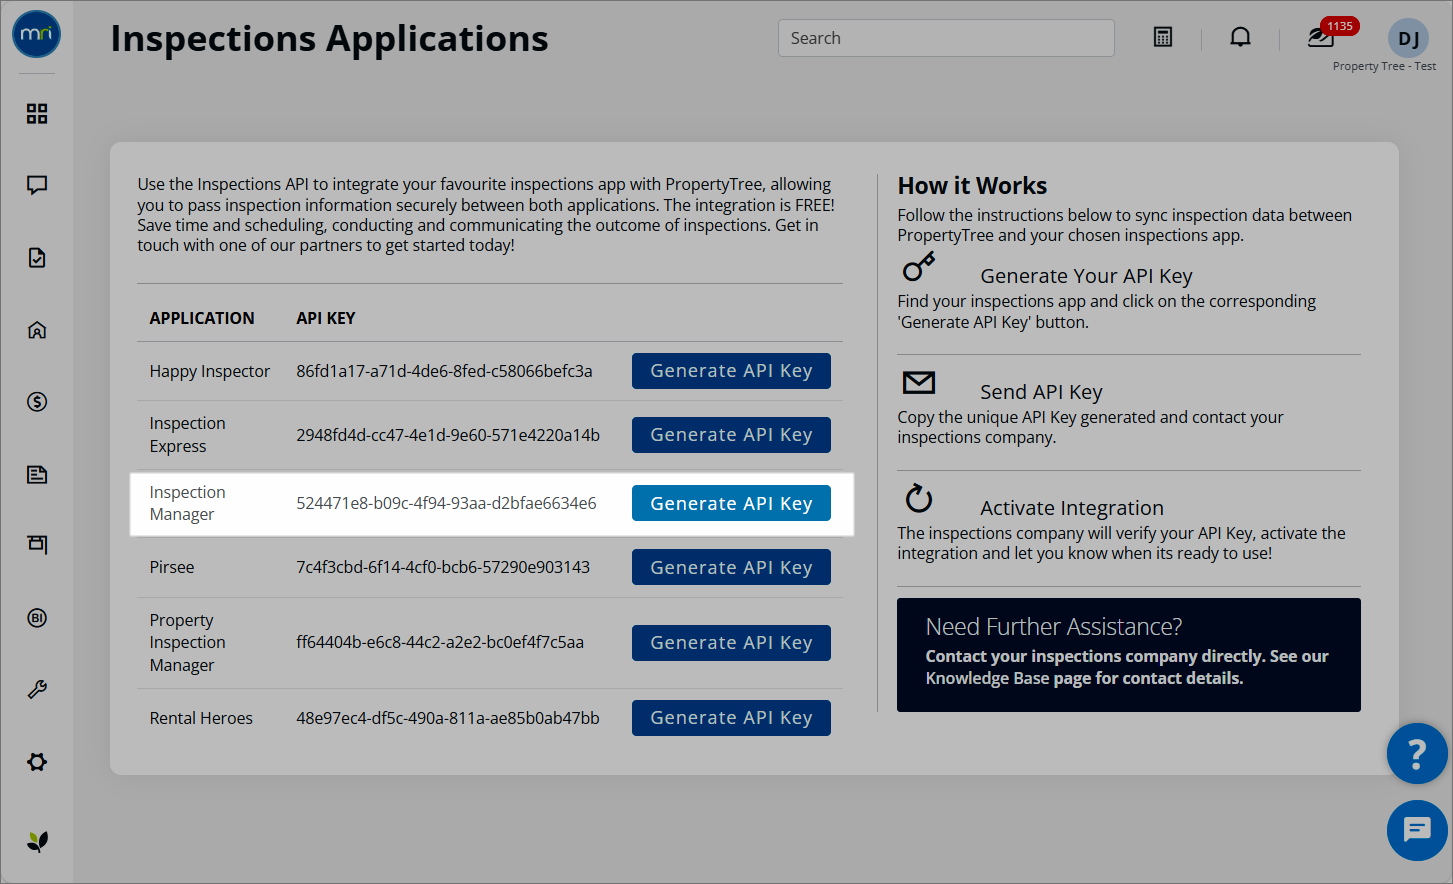
Task: Click the Need Further Assistance banner
Action: [1129, 655]
